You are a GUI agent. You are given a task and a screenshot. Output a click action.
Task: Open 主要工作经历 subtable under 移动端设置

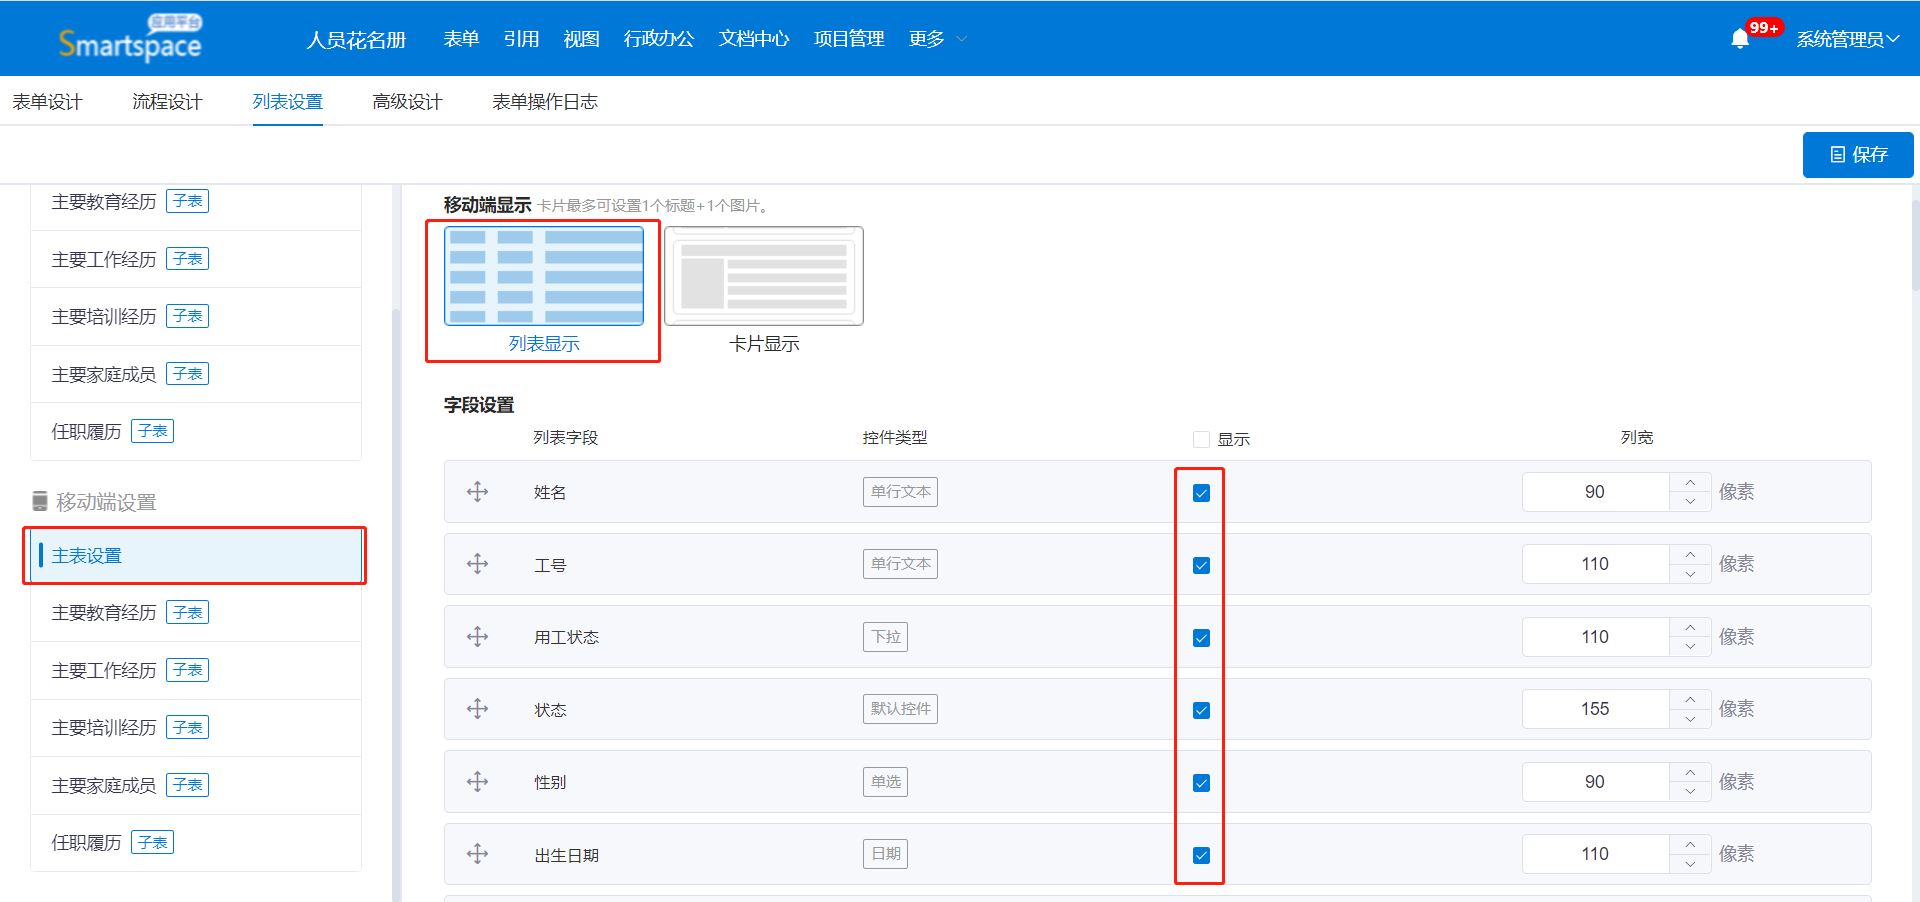coord(195,670)
